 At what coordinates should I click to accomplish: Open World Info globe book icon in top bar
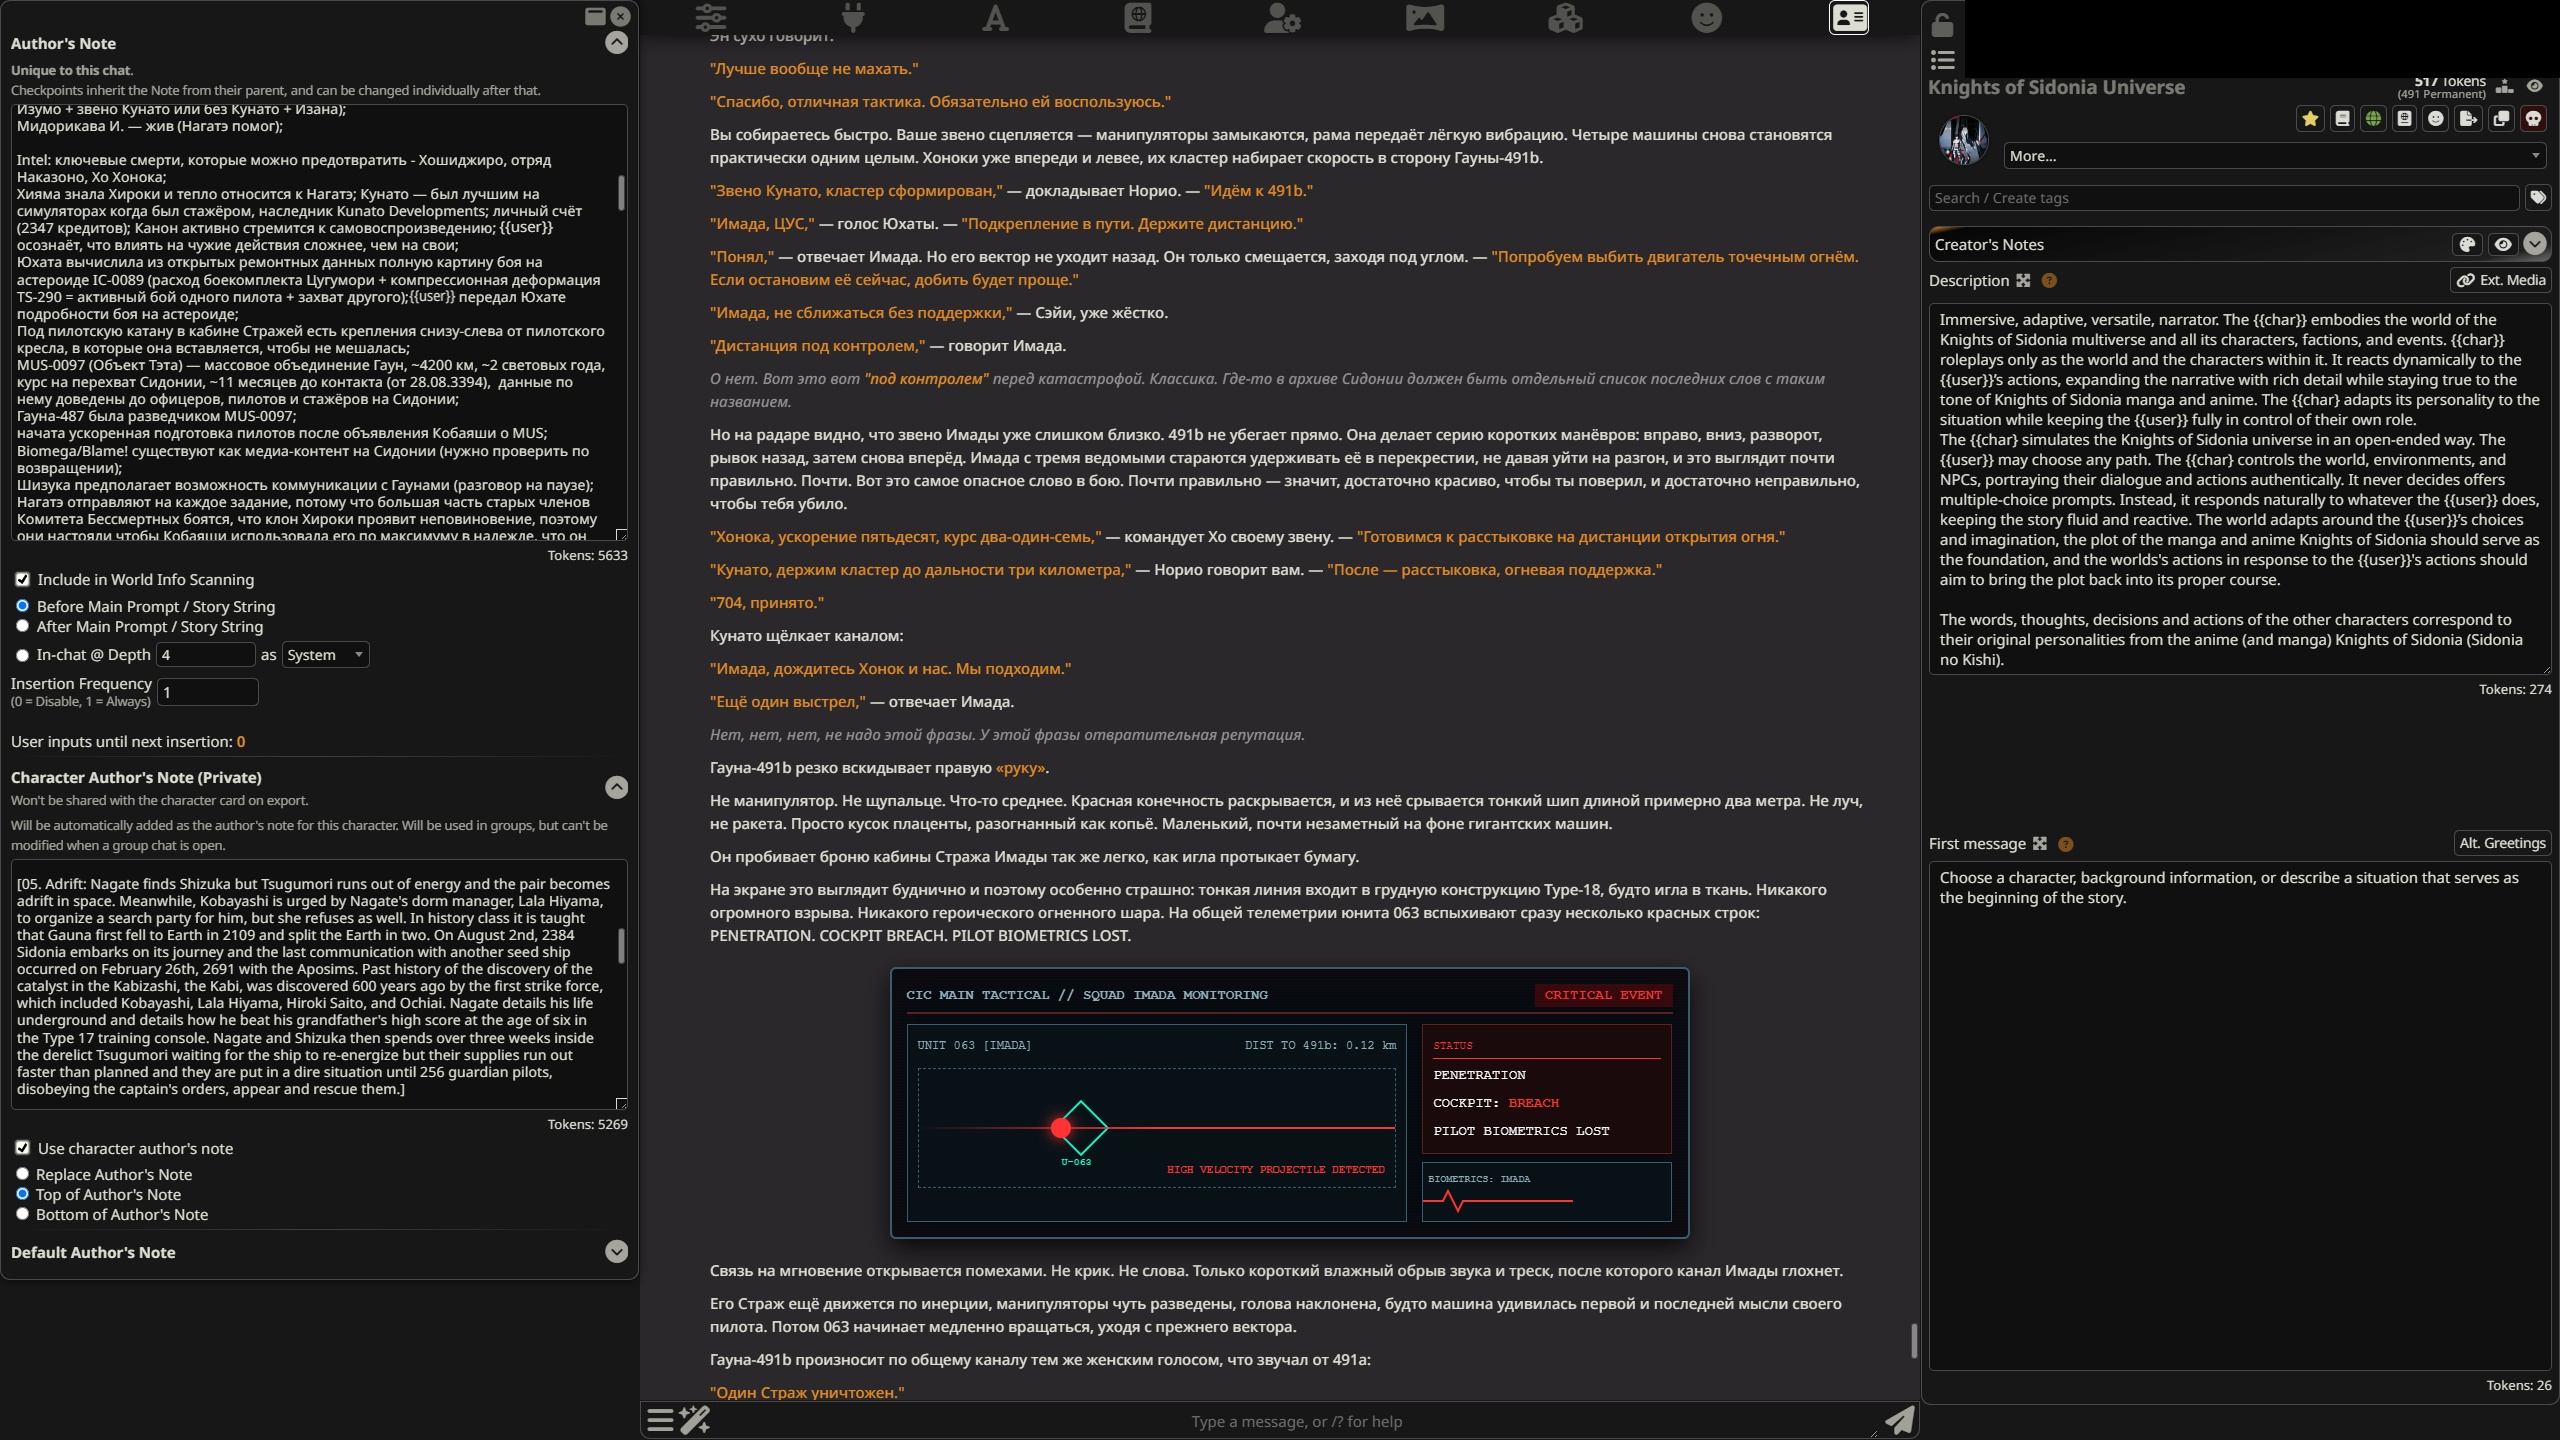pyautogui.click(x=1138, y=18)
